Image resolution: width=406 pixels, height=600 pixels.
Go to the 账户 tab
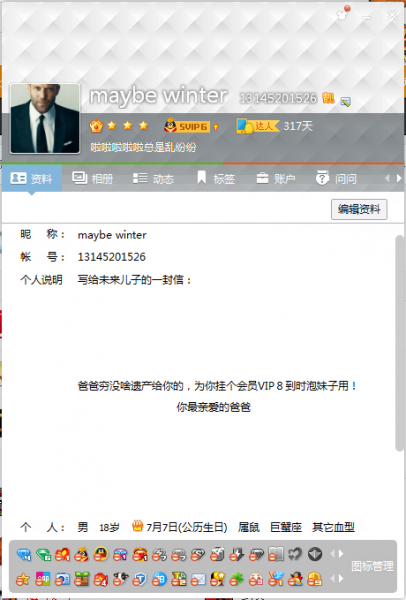[276, 178]
